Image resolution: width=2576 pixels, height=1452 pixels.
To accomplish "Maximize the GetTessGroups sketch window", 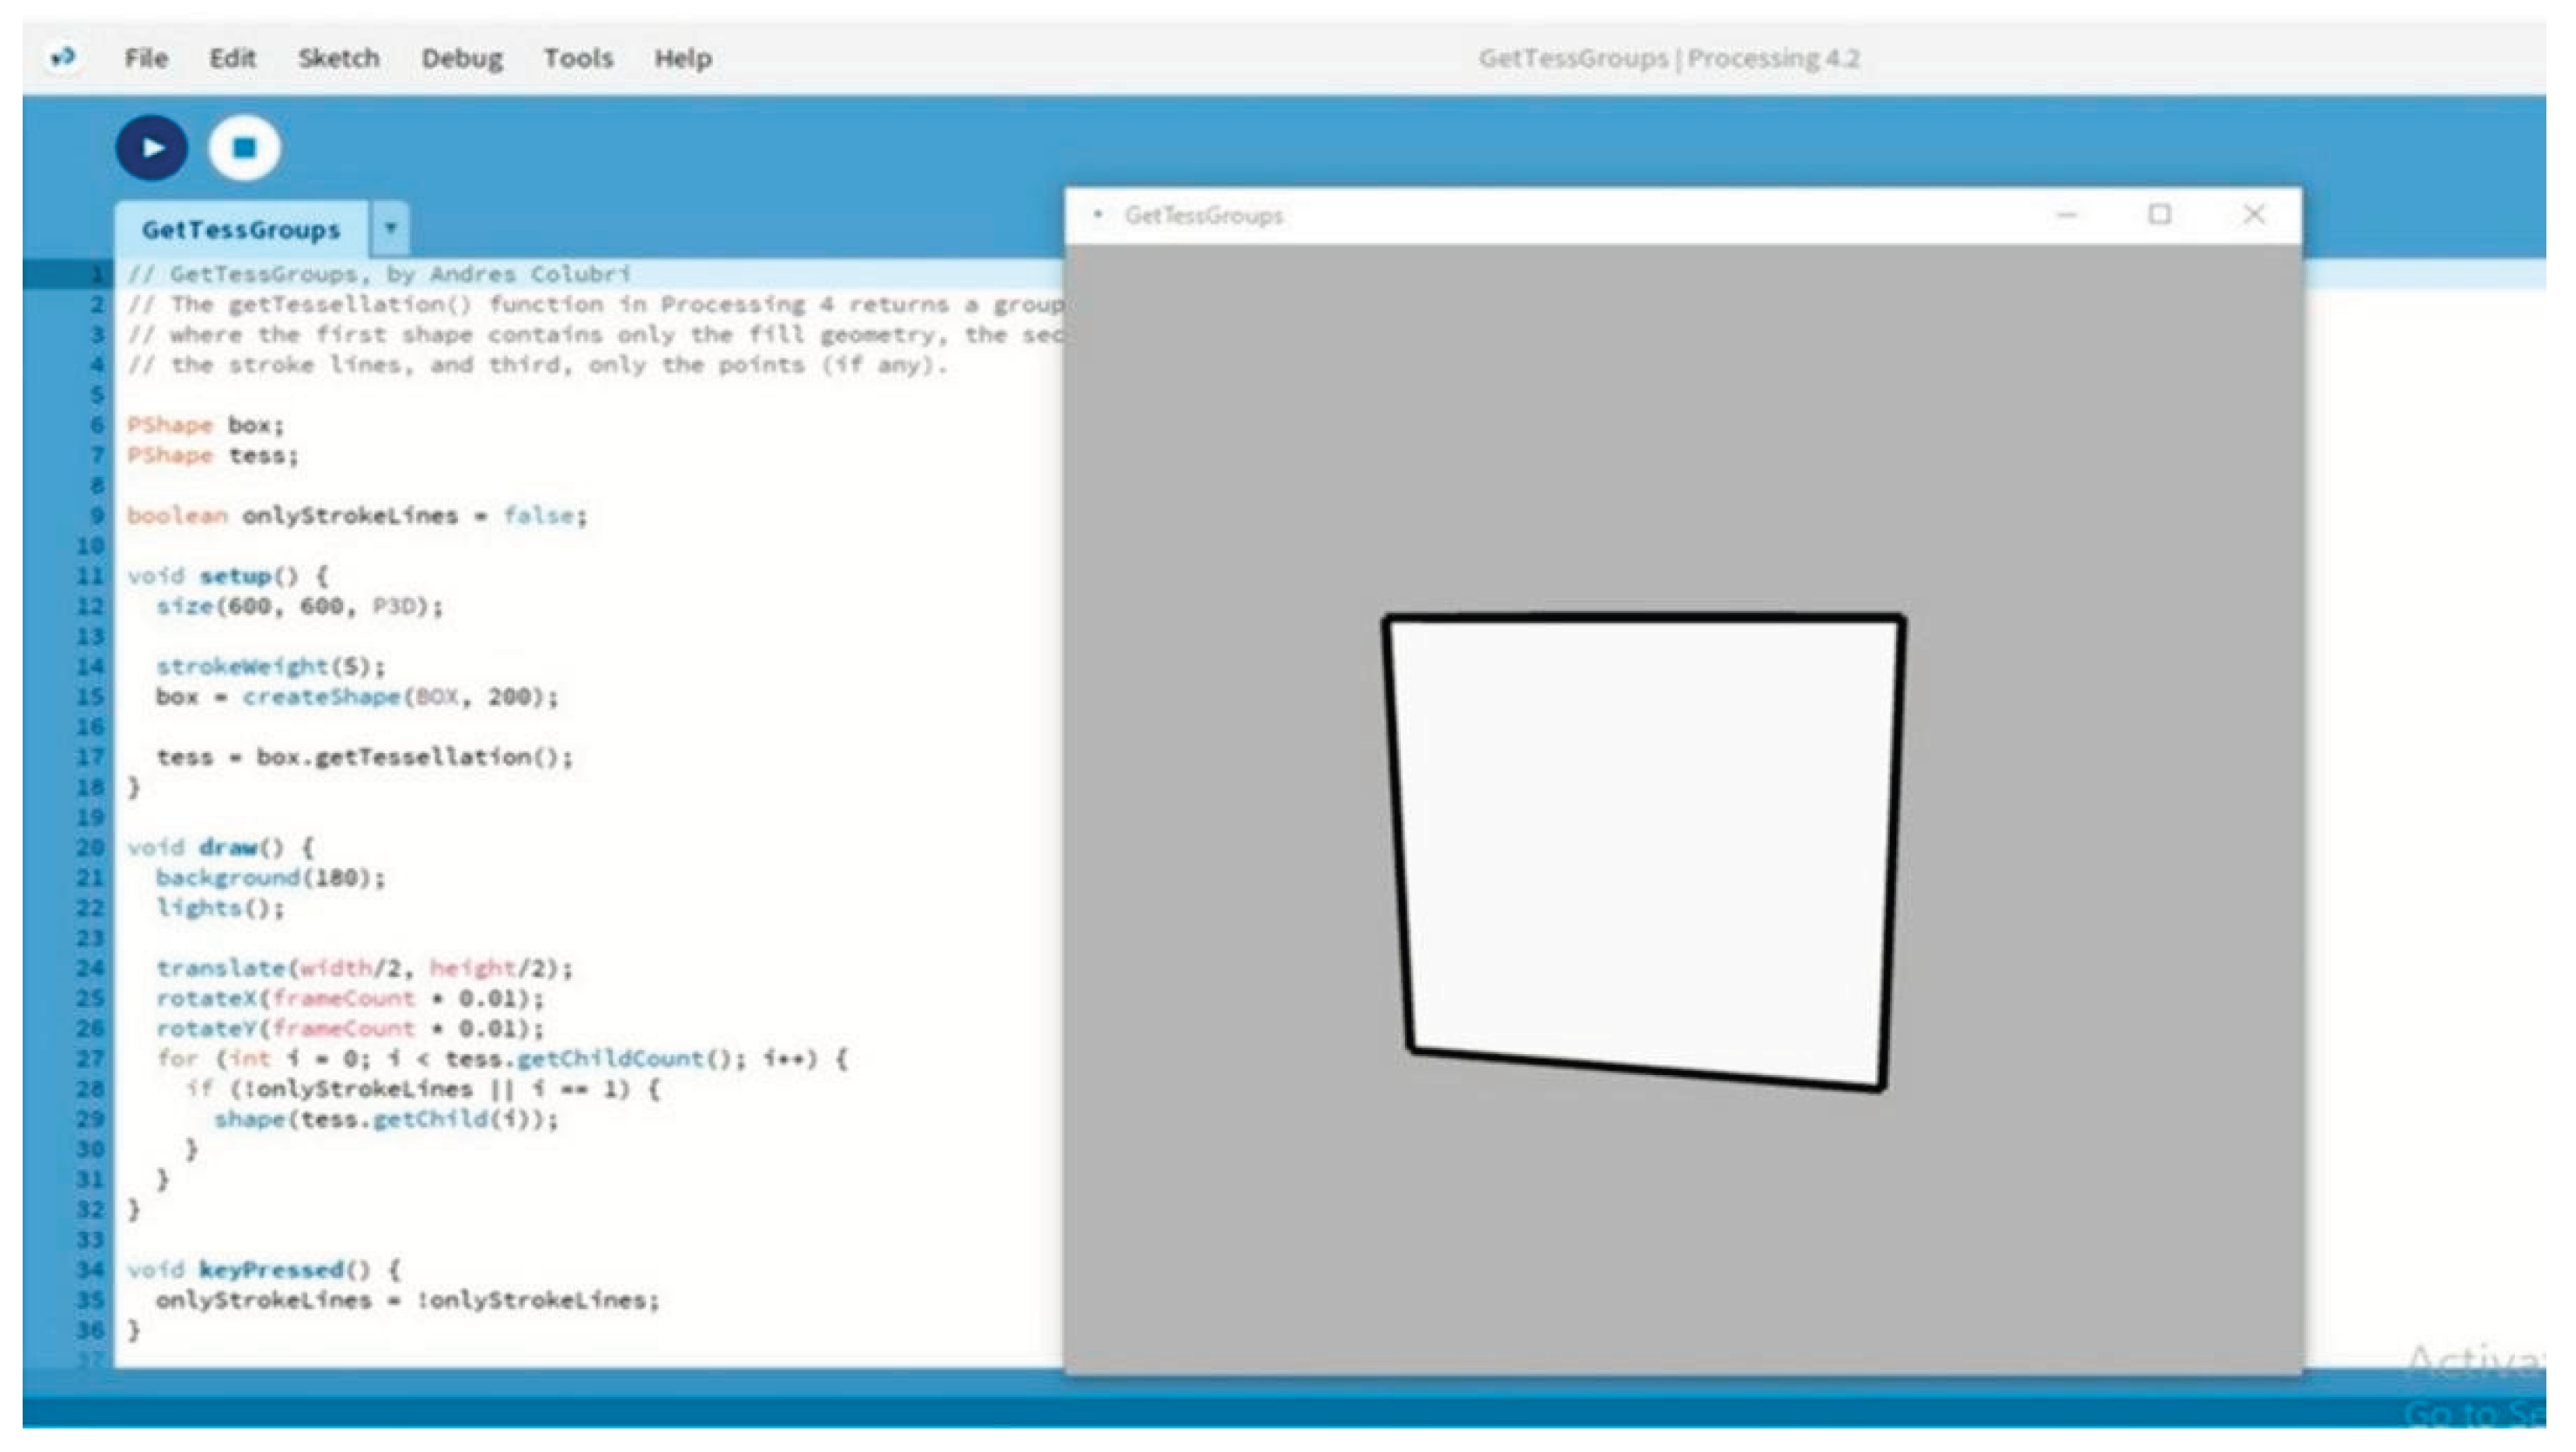I will 2159,215.
